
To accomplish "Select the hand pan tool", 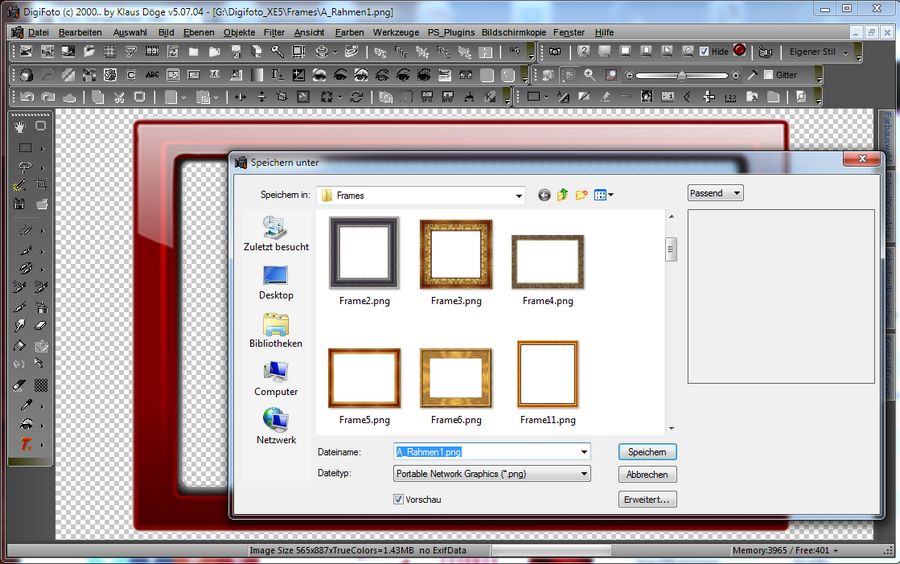I will (x=22, y=127).
